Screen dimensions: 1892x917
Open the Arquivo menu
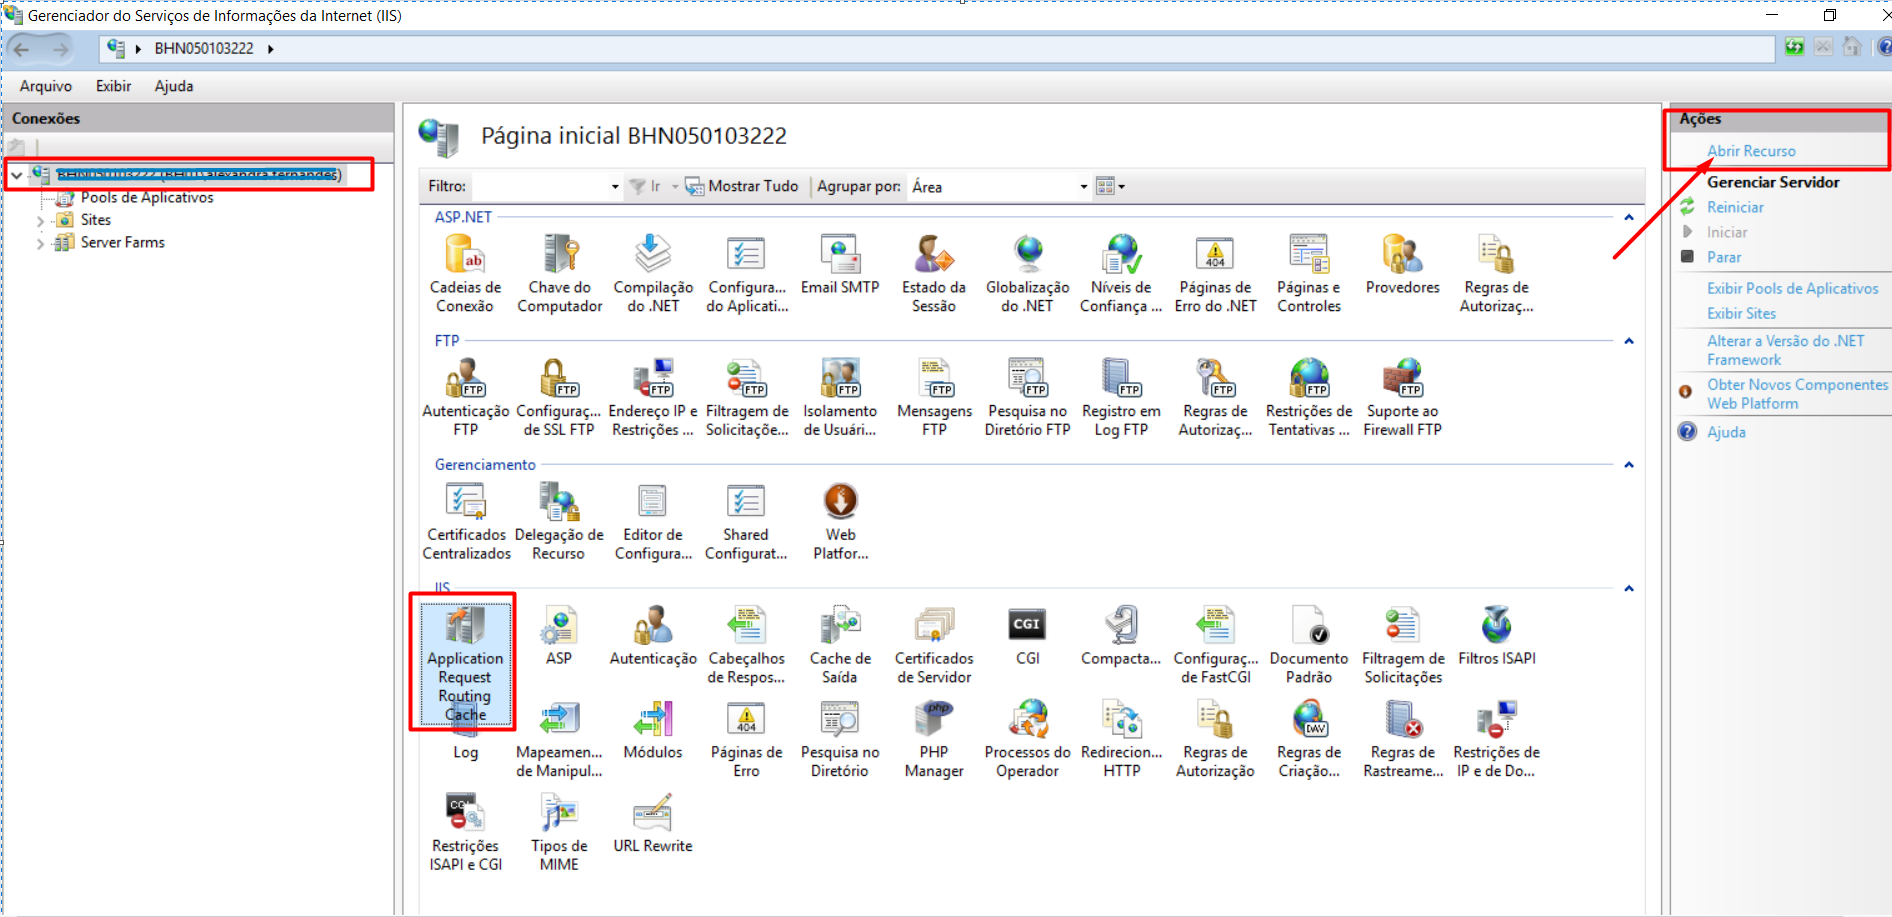click(46, 86)
